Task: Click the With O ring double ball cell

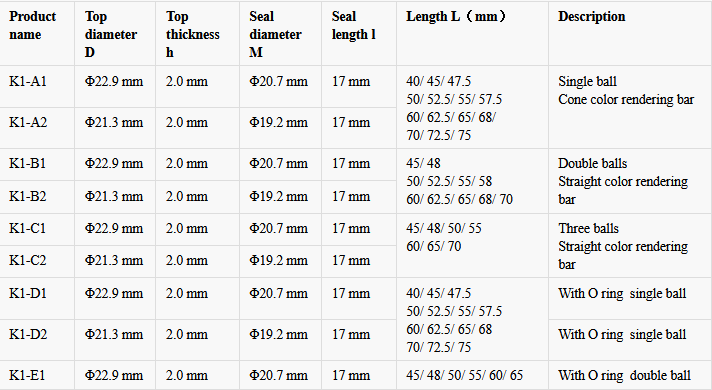Action: tap(624, 375)
